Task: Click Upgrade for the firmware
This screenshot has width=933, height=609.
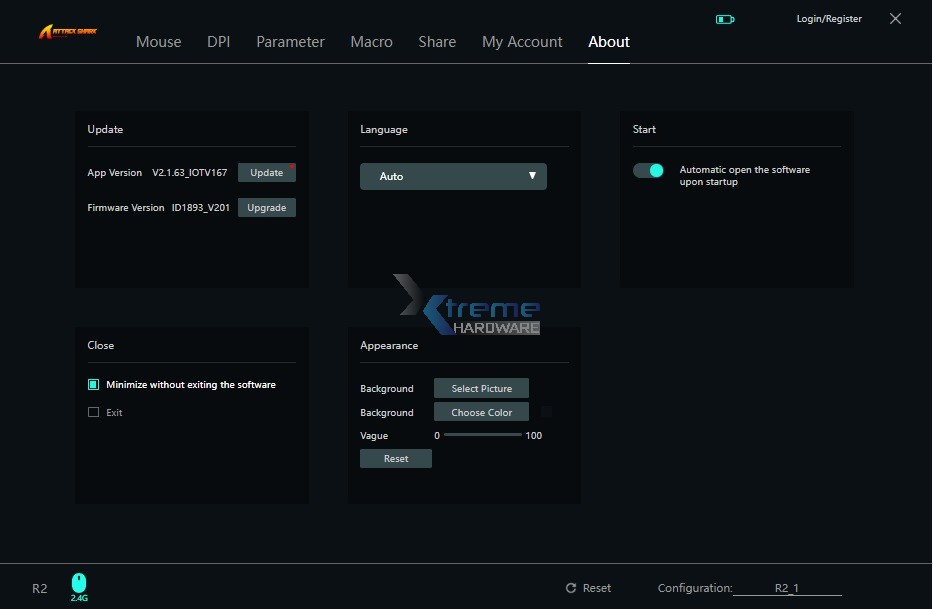Action: coord(266,207)
